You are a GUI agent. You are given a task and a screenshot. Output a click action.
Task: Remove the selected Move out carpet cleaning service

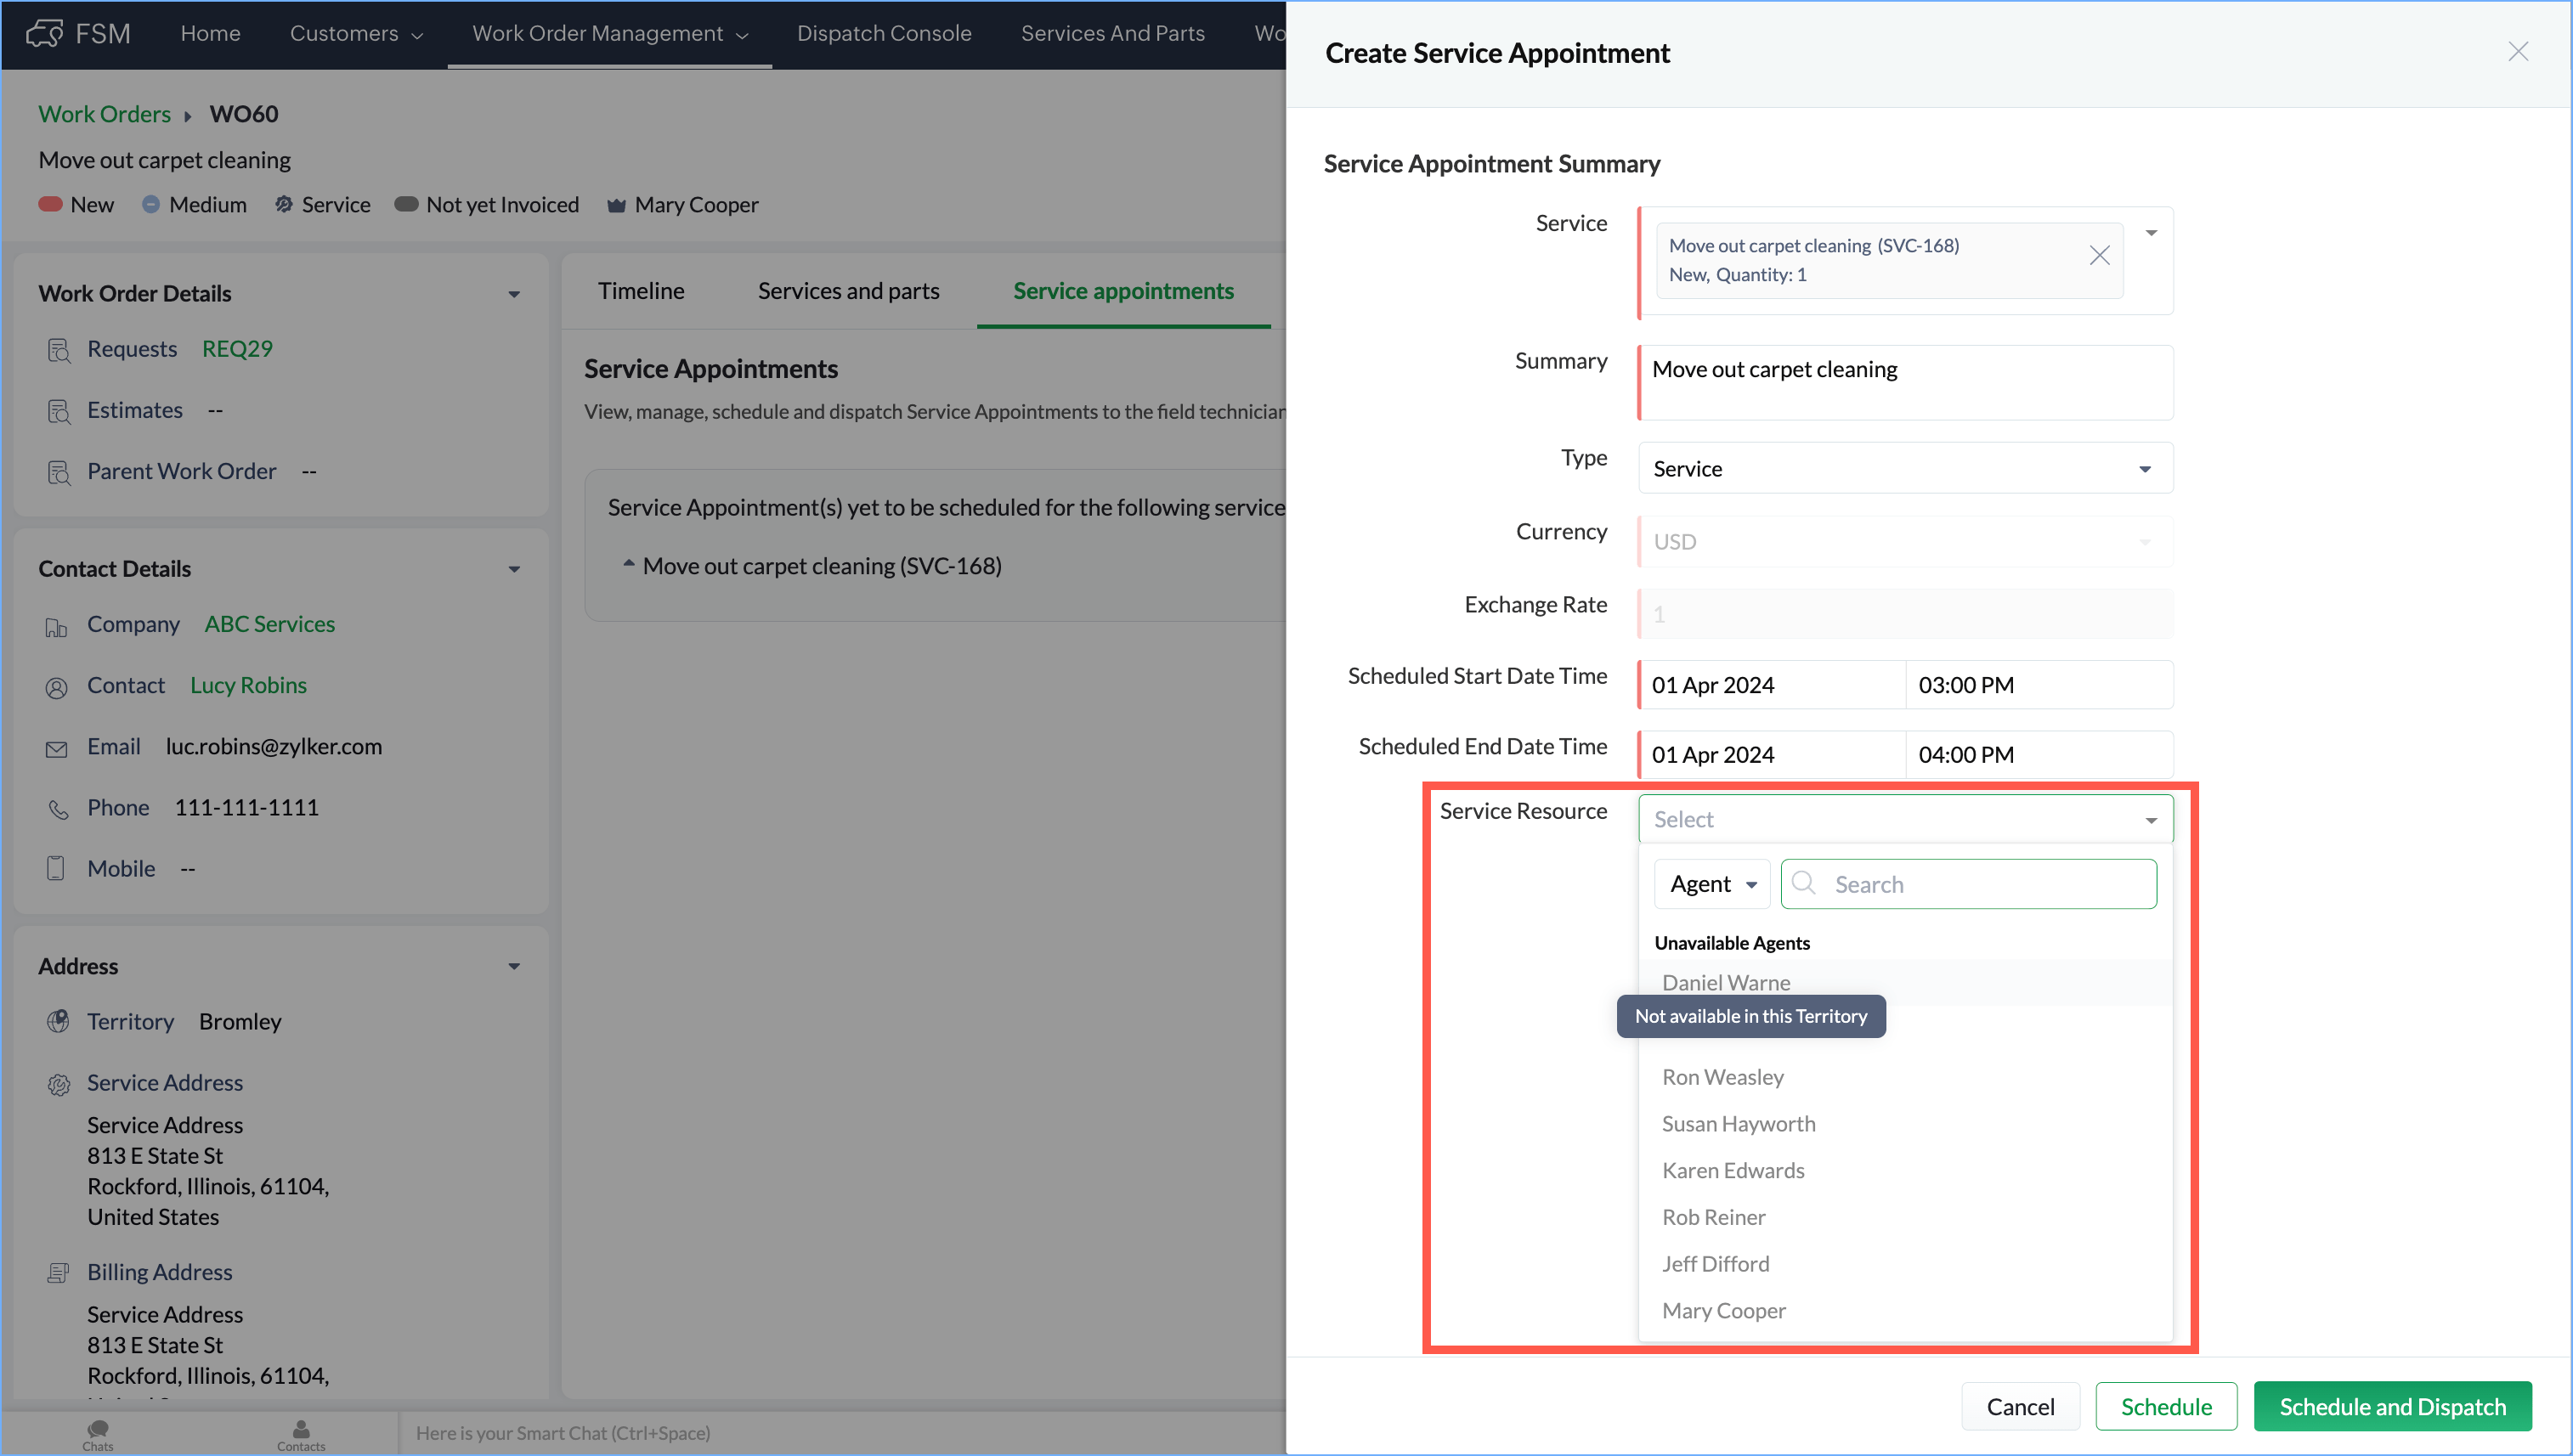[x=2099, y=256]
